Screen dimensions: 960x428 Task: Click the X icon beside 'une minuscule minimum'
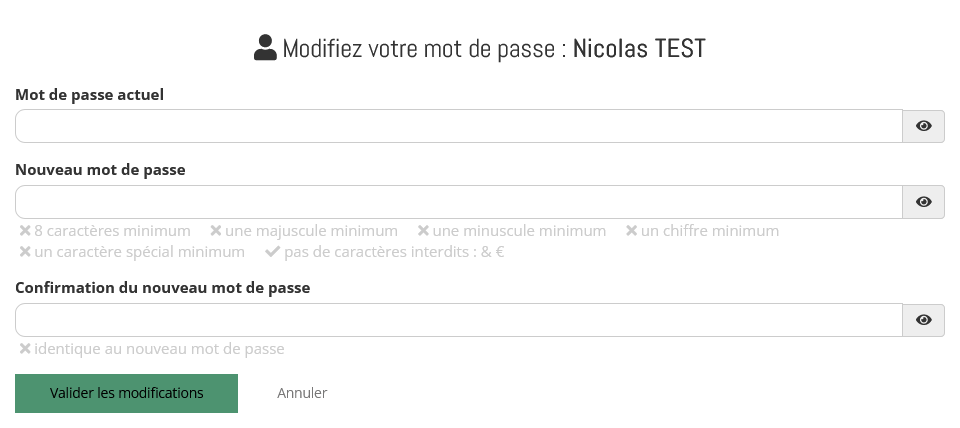pos(423,231)
